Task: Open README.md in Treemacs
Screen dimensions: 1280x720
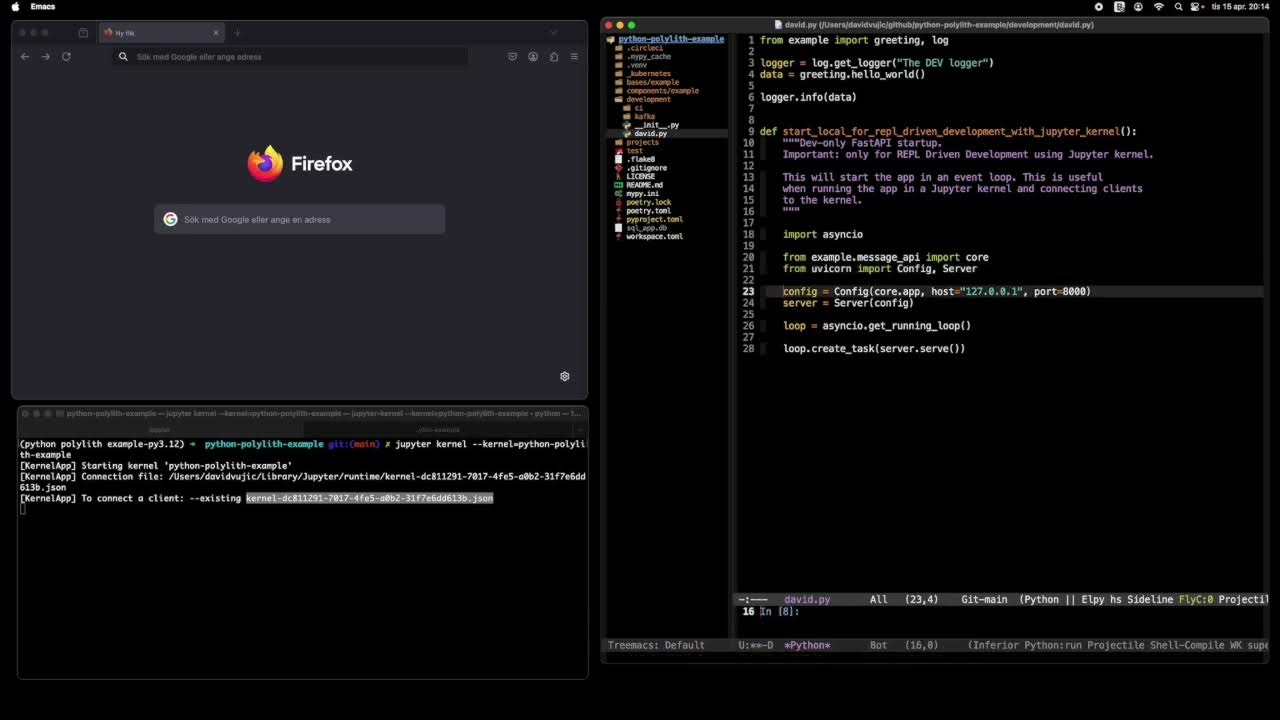Action: pyautogui.click(x=645, y=185)
